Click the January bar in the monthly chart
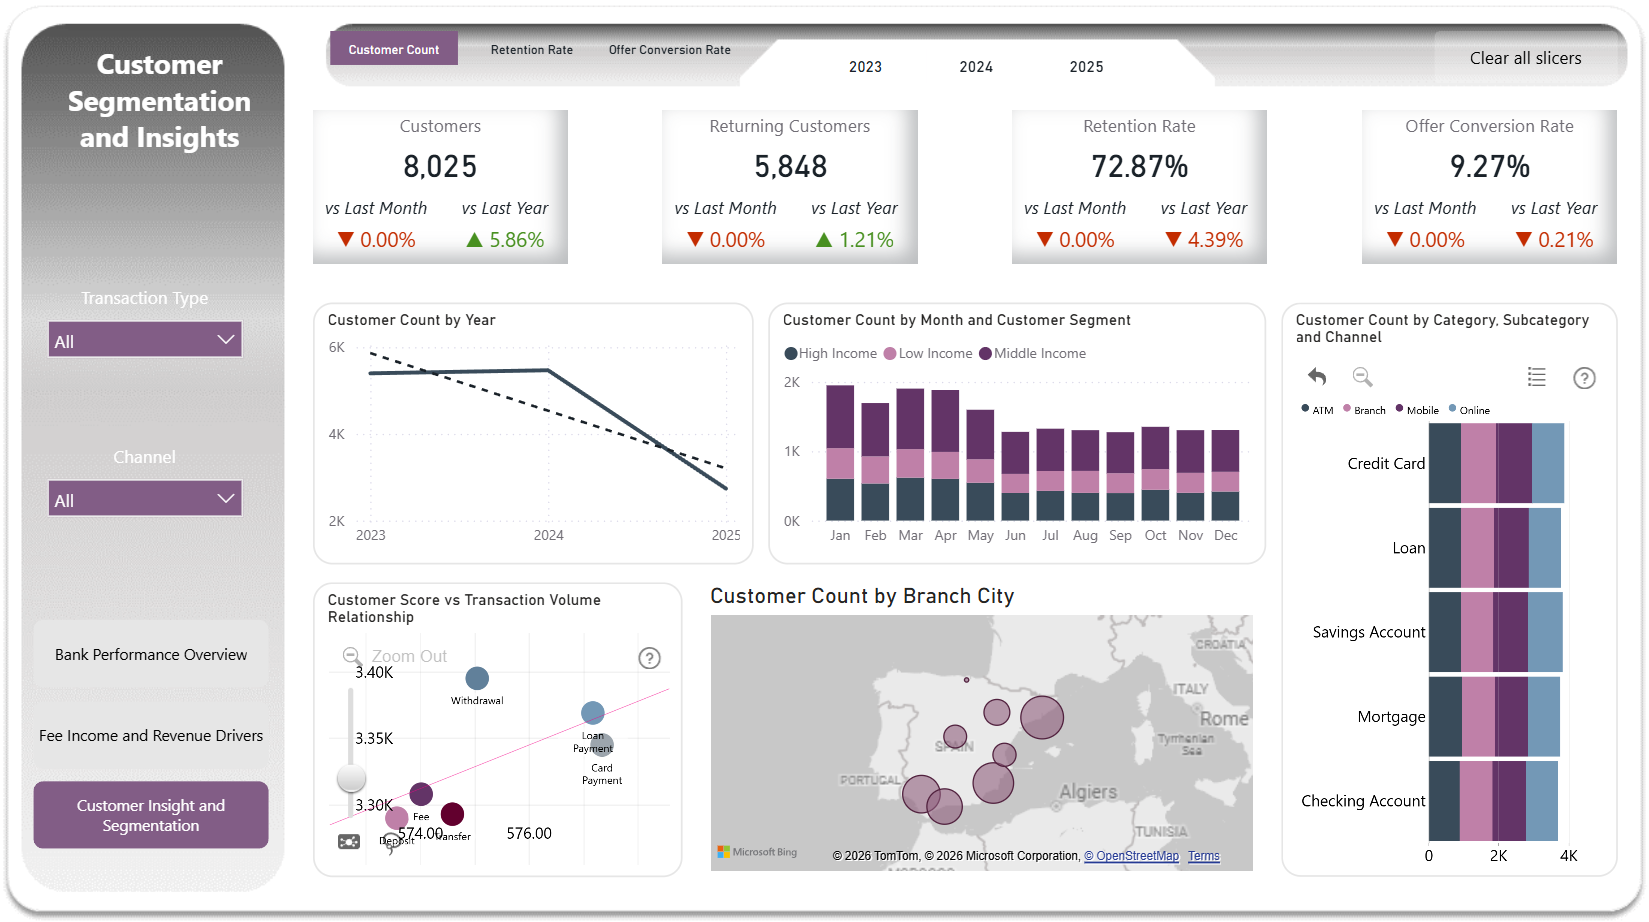This screenshot has width=1649, height=922. pyautogui.click(x=840, y=453)
